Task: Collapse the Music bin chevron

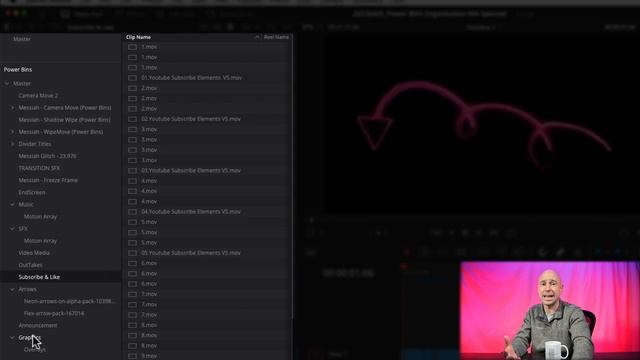Action: coord(12,204)
